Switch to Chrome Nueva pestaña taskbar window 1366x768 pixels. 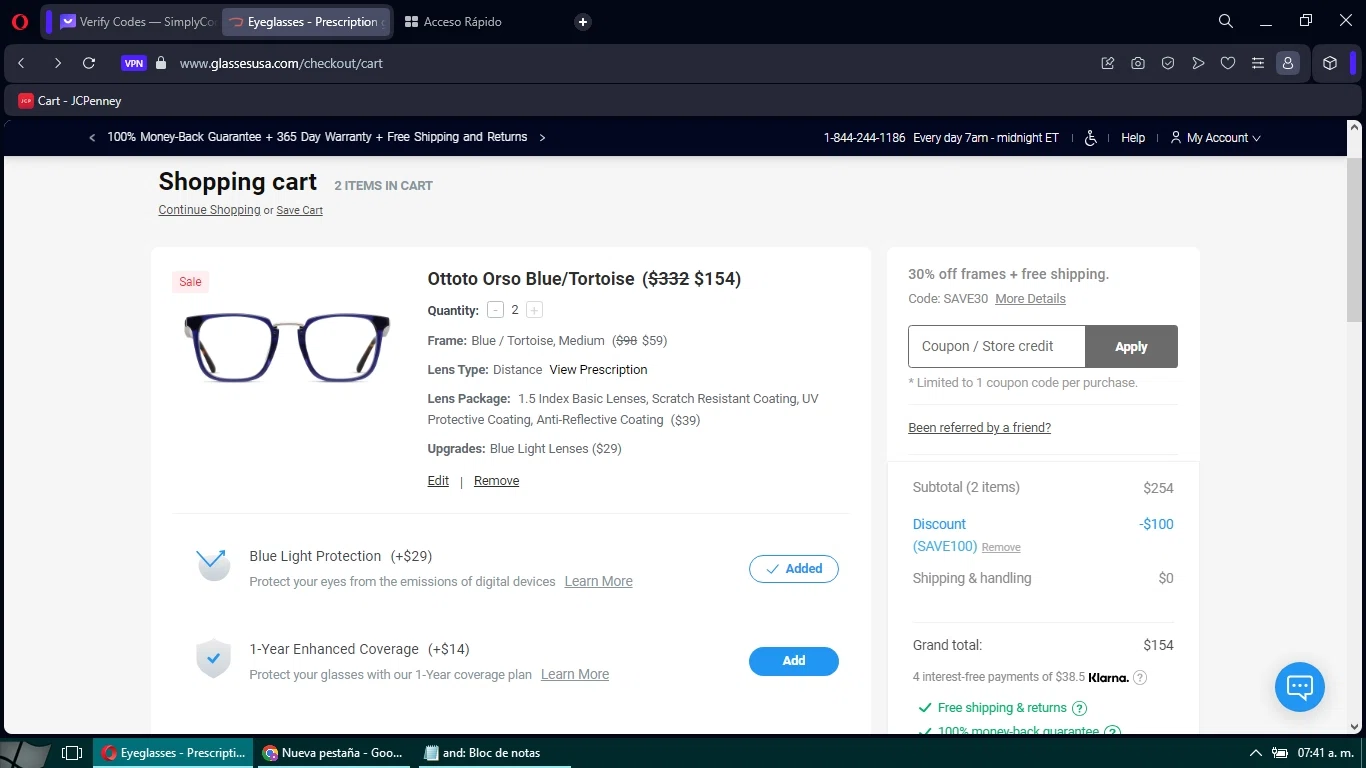pyautogui.click(x=334, y=753)
